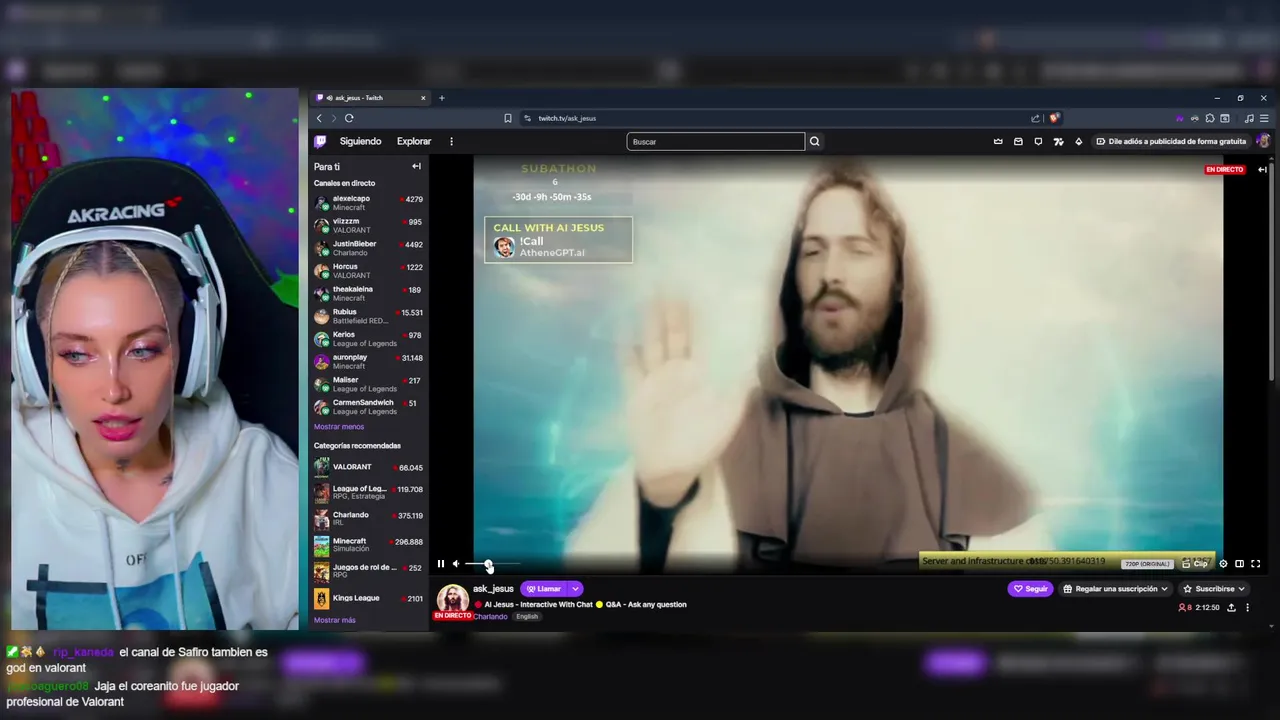Open auronplay Minecraft channel
This screenshot has height=720, width=1280.
(369, 361)
